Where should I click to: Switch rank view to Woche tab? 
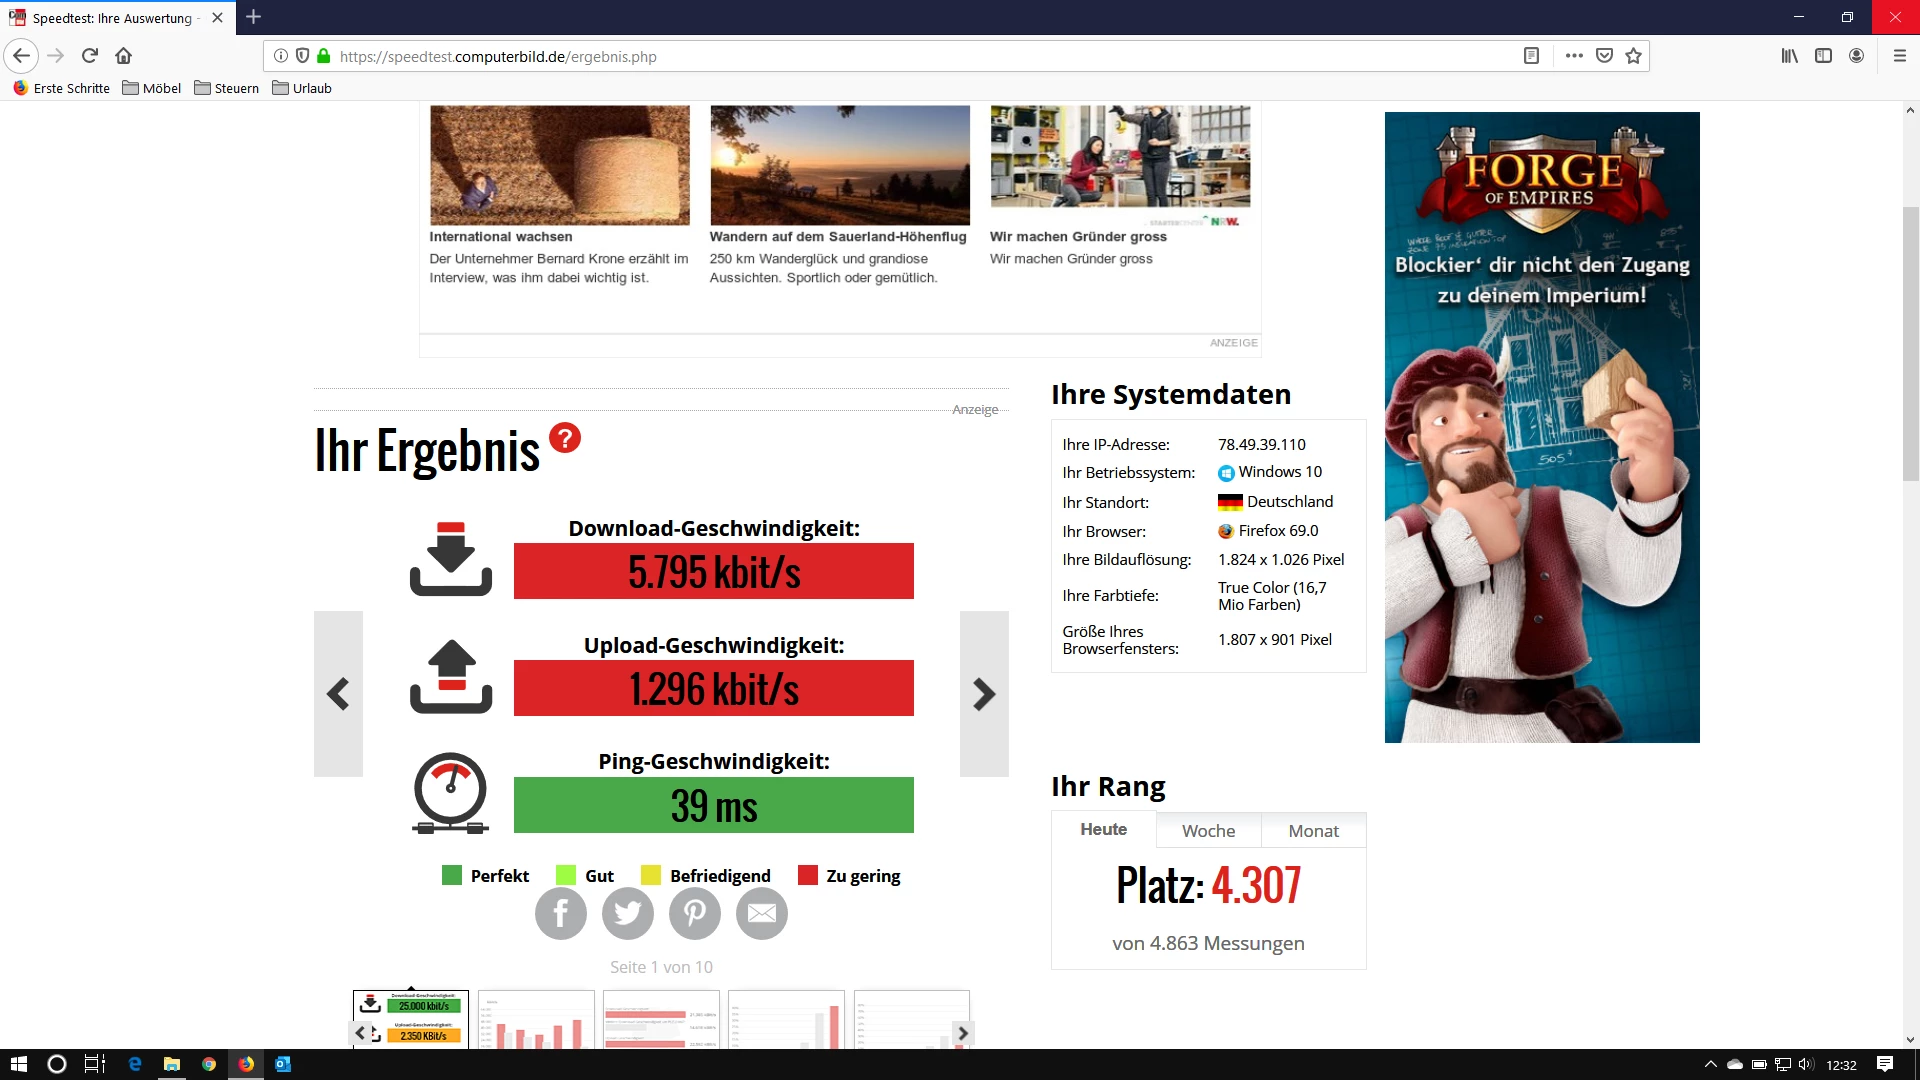pos(1208,831)
